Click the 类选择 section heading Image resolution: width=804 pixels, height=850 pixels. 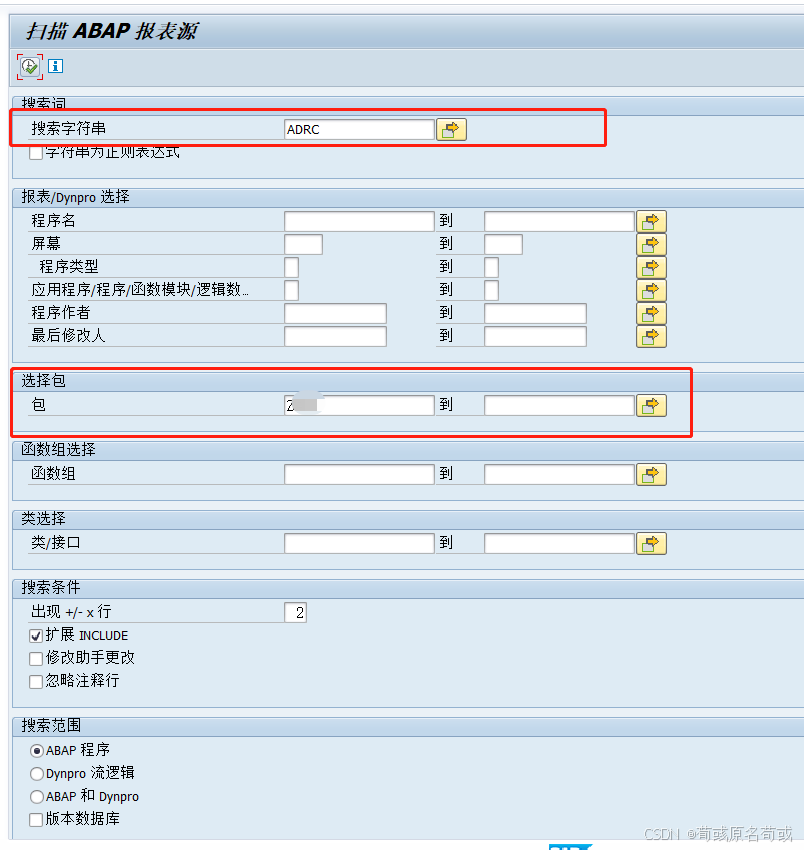click(x=43, y=519)
